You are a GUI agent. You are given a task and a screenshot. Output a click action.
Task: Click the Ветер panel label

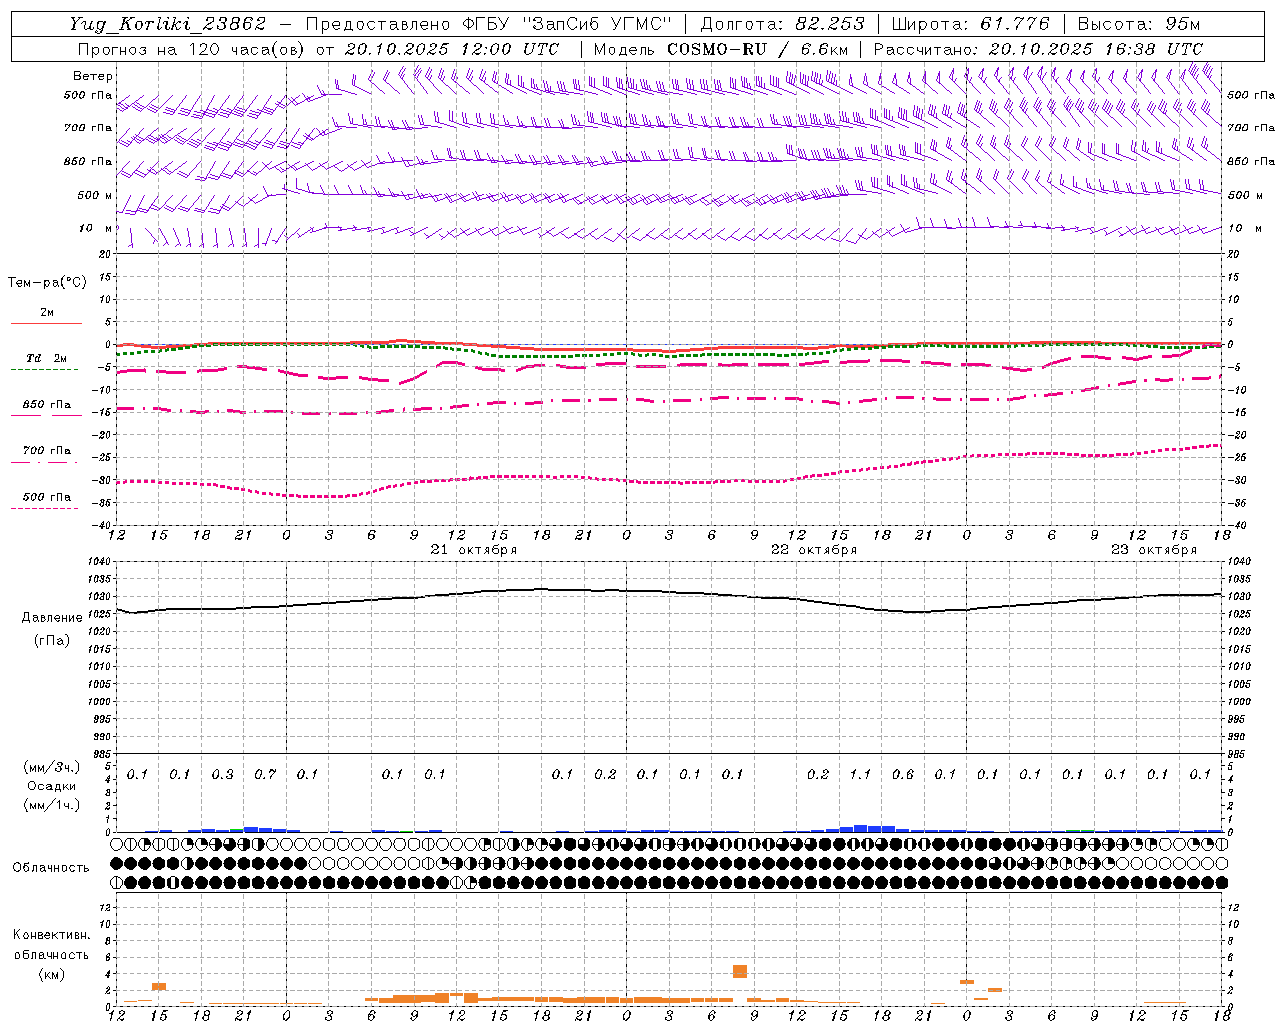coord(93,76)
